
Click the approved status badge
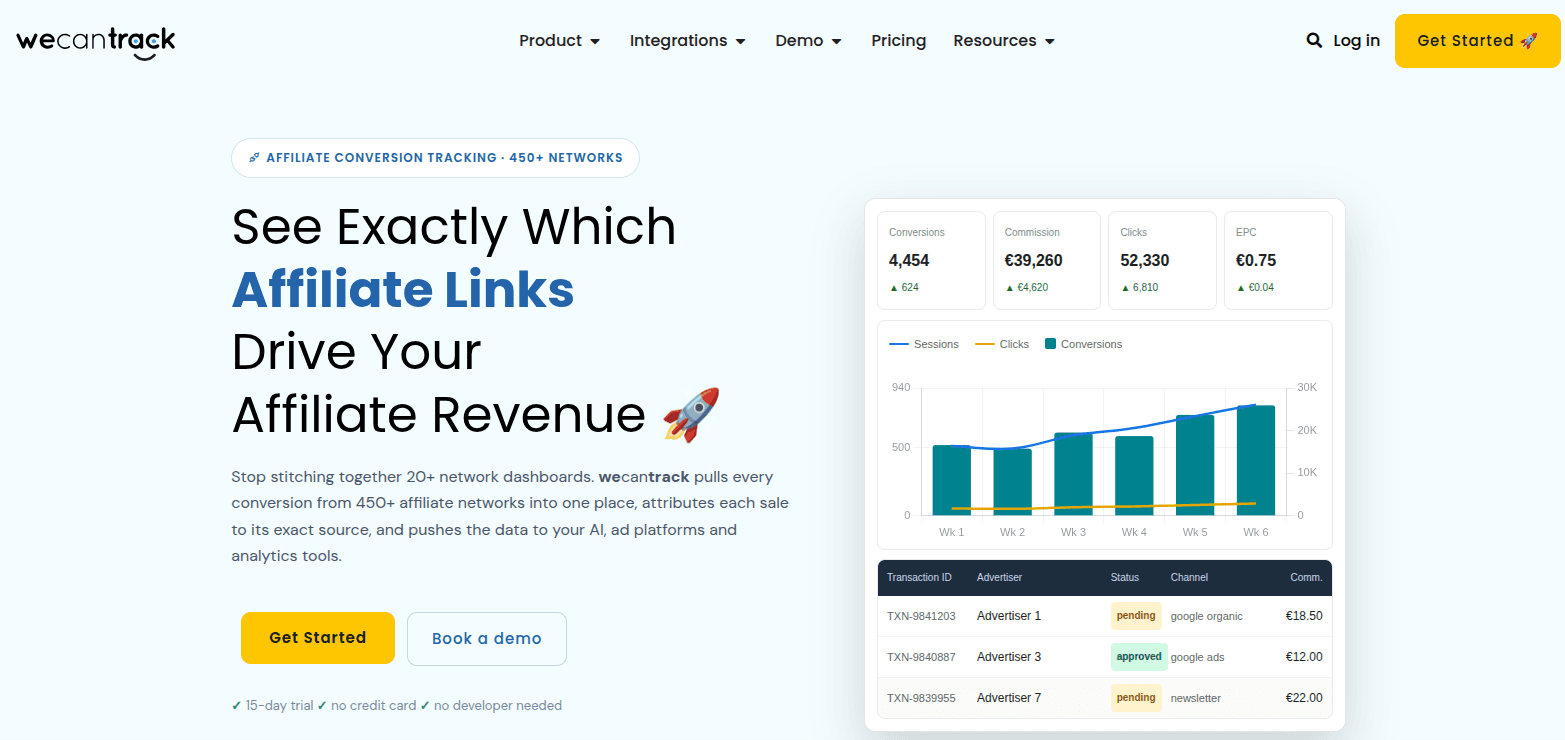[1139, 657]
